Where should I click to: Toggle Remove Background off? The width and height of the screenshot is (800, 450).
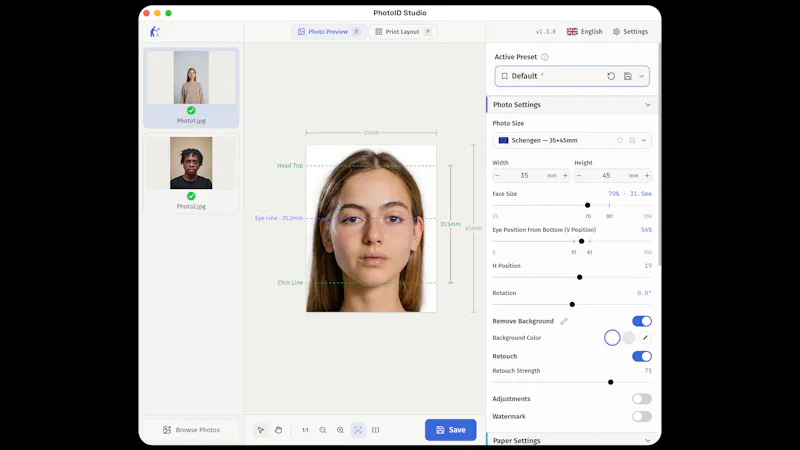pyautogui.click(x=642, y=321)
